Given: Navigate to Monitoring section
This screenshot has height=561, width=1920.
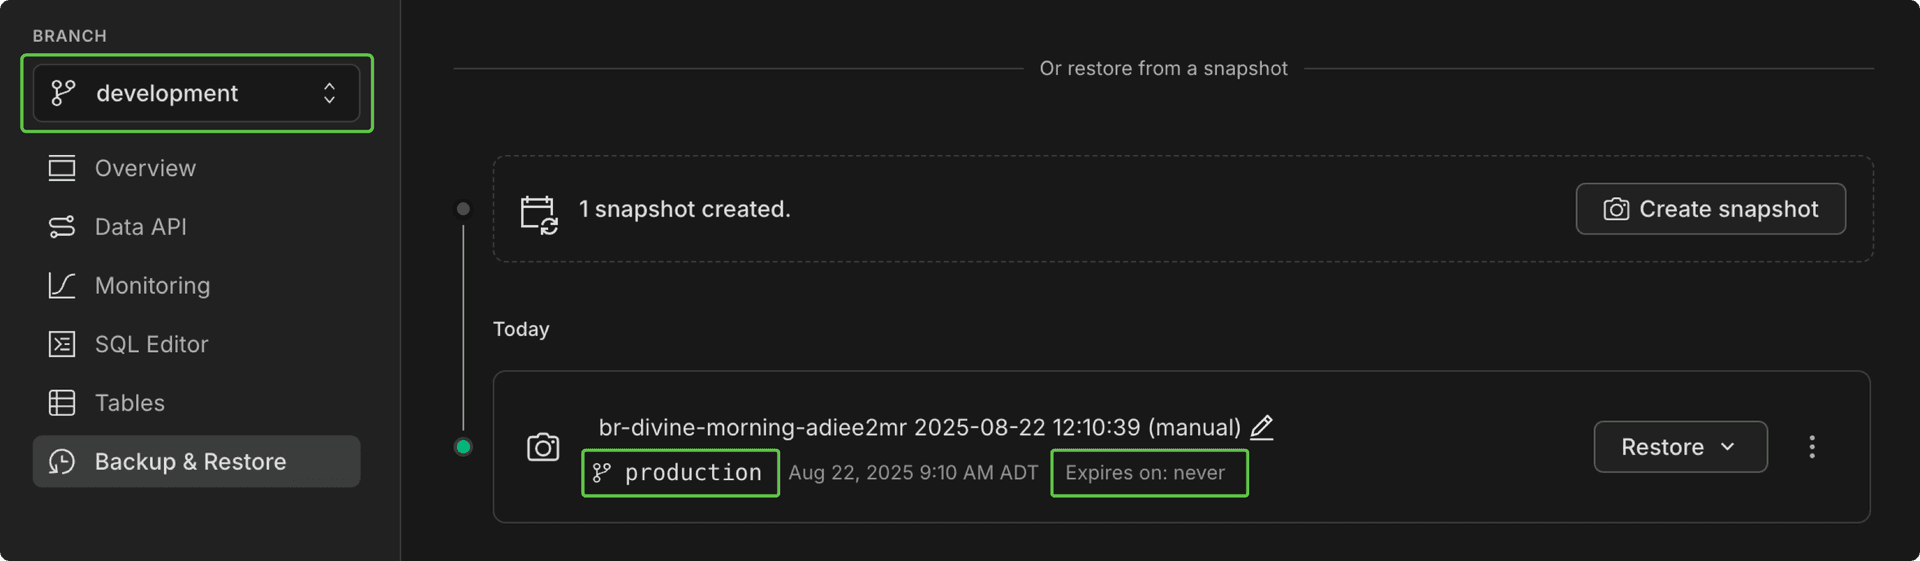Looking at the screenshot, I should tap(152, 286).
